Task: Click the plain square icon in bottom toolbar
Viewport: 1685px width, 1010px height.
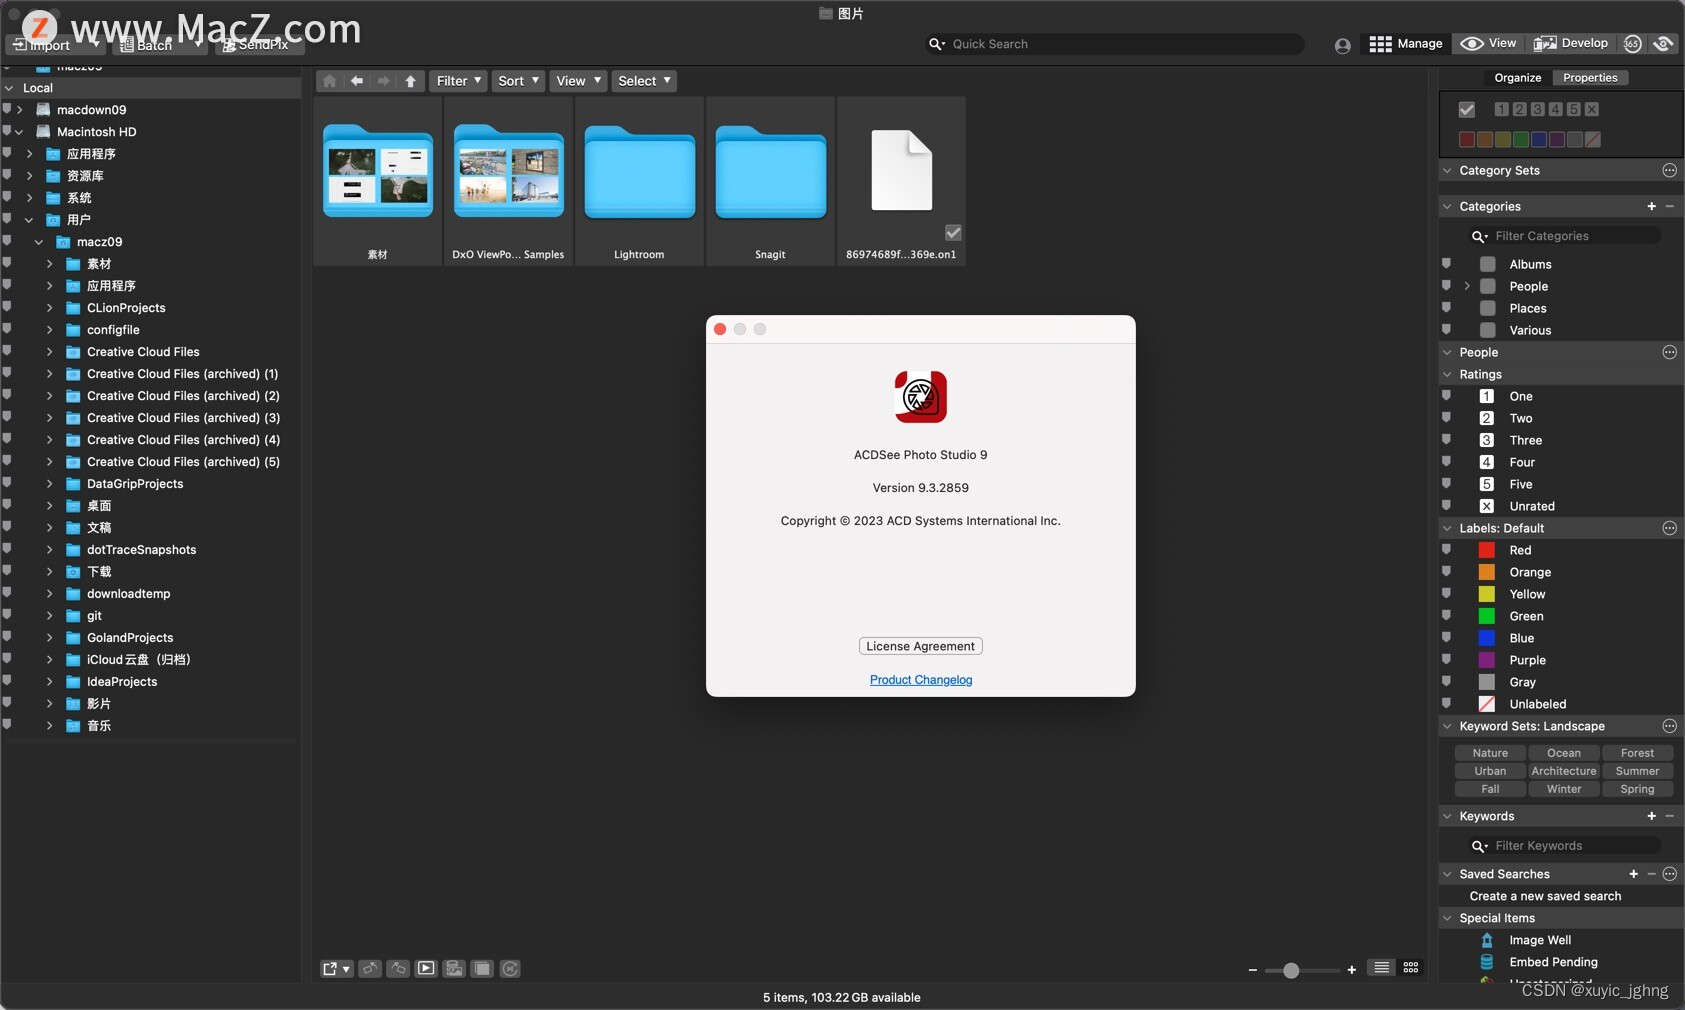Action: (482, 969)
